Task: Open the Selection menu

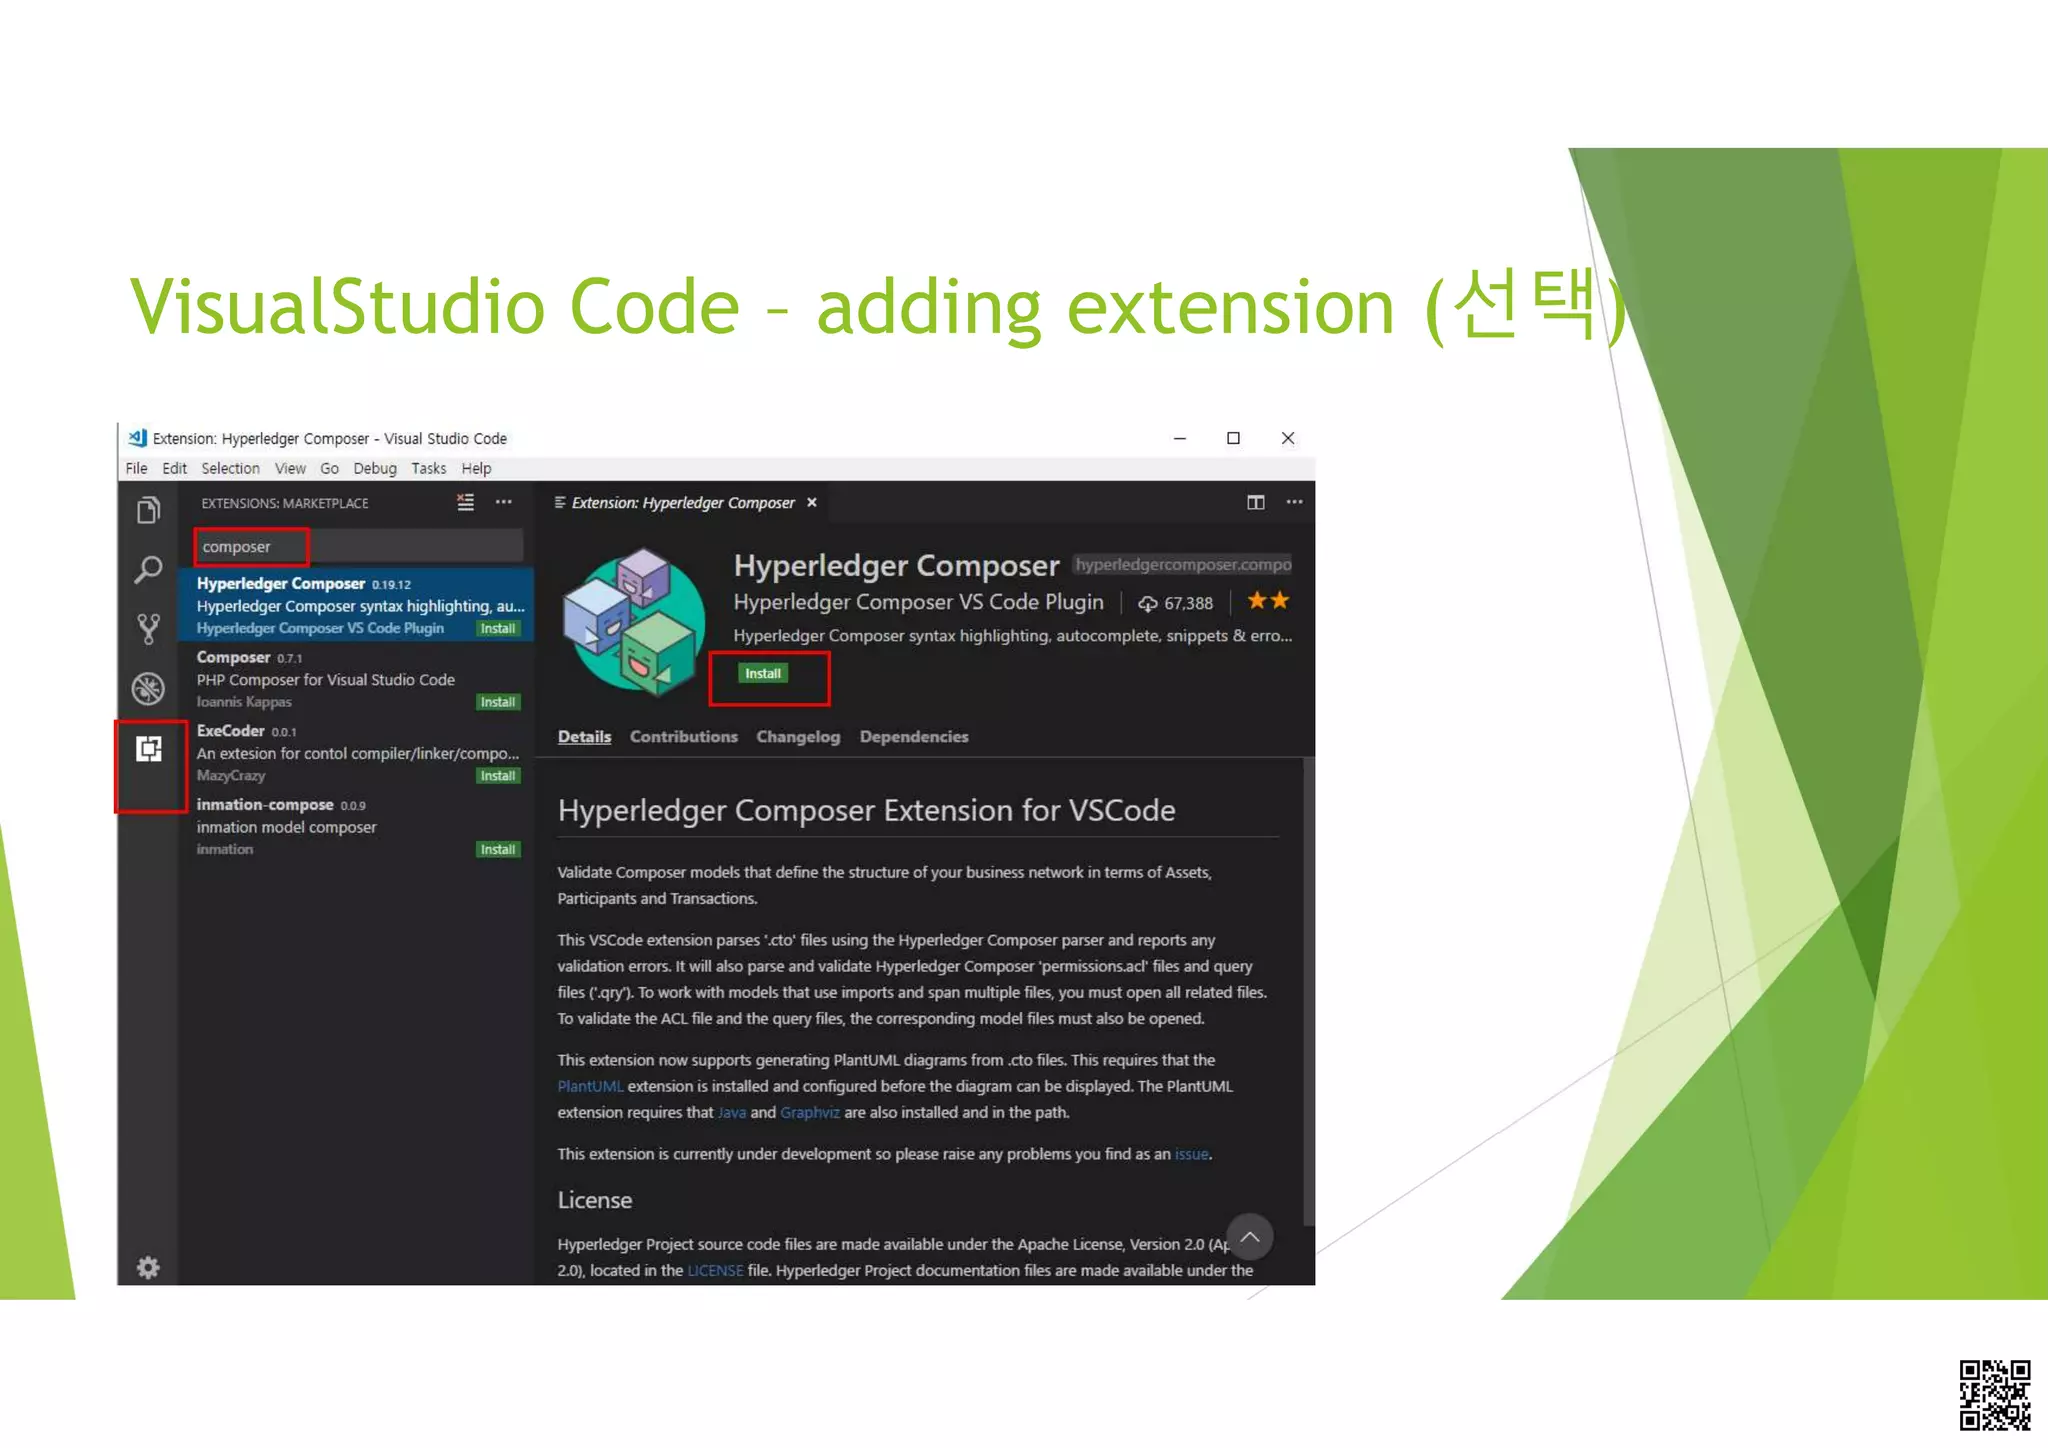Action: [230, 468]
